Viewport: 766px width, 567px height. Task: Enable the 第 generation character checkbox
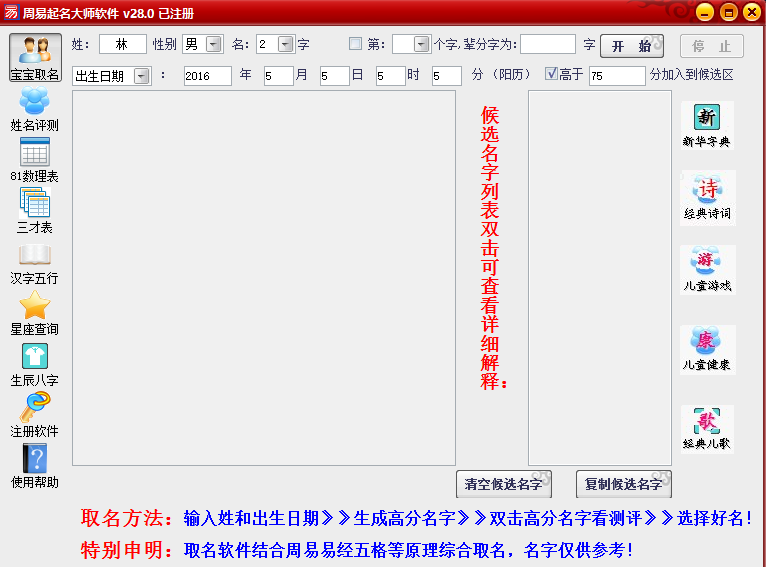pyautogui.click(x=356, y=45)
